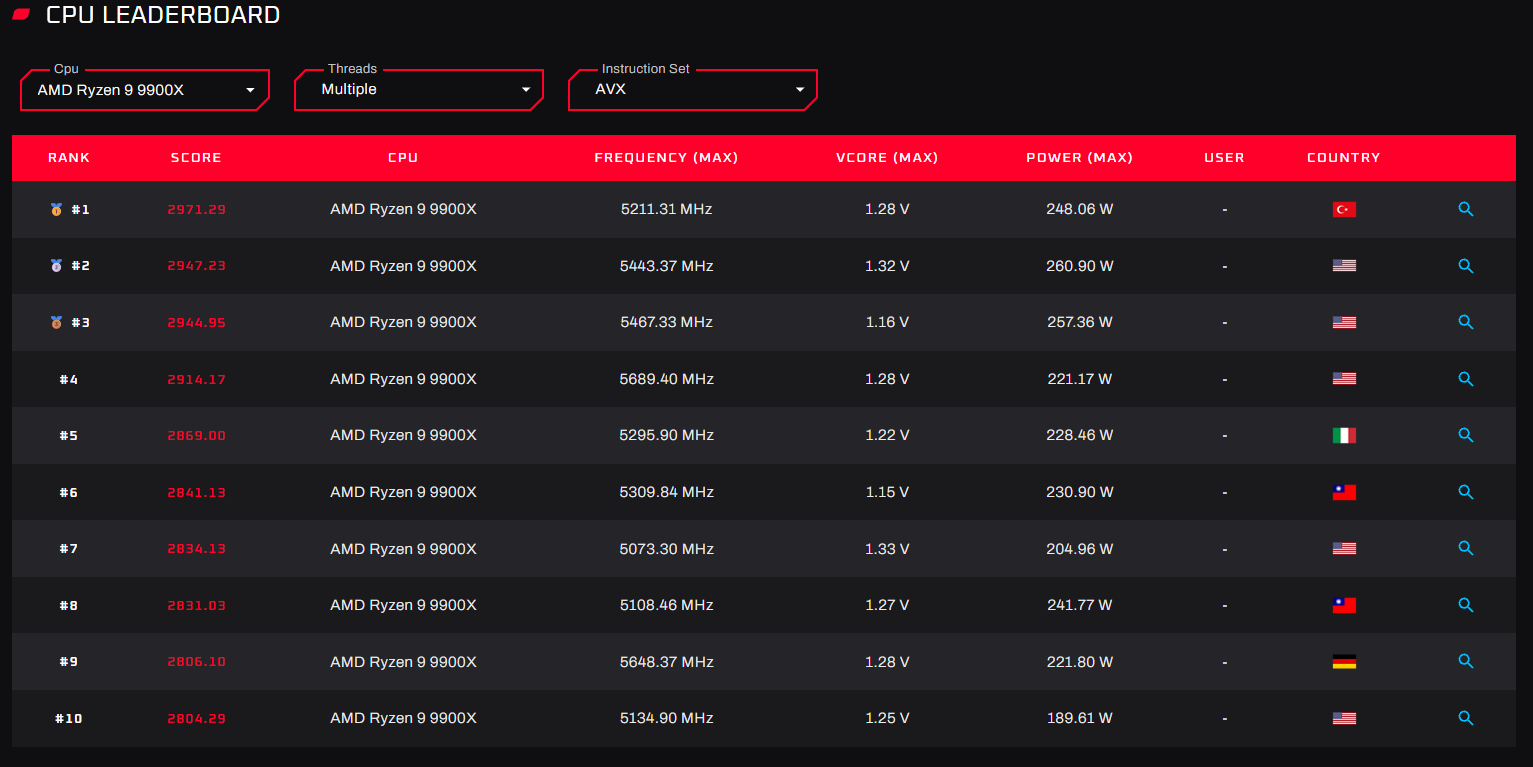1533x767 pixels.
Task: Select the score 2841.13
Action: click(x=197, y=492)
